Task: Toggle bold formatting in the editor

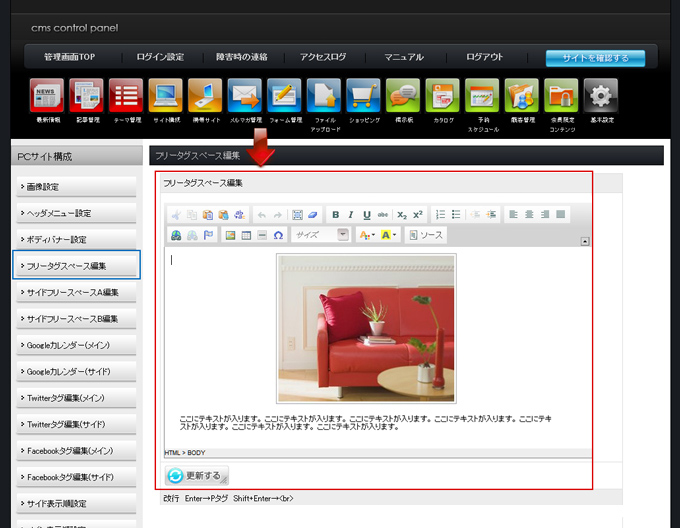Action: [335, 215]
